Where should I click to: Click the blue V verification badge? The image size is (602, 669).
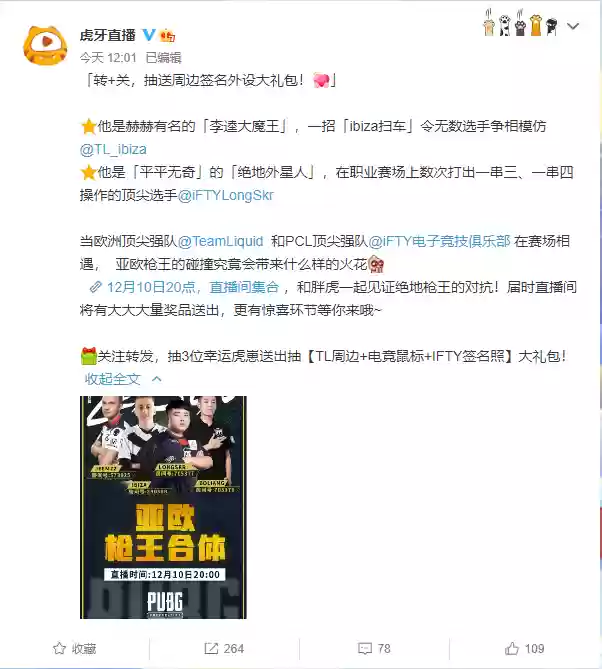click(x=149, y=35)
